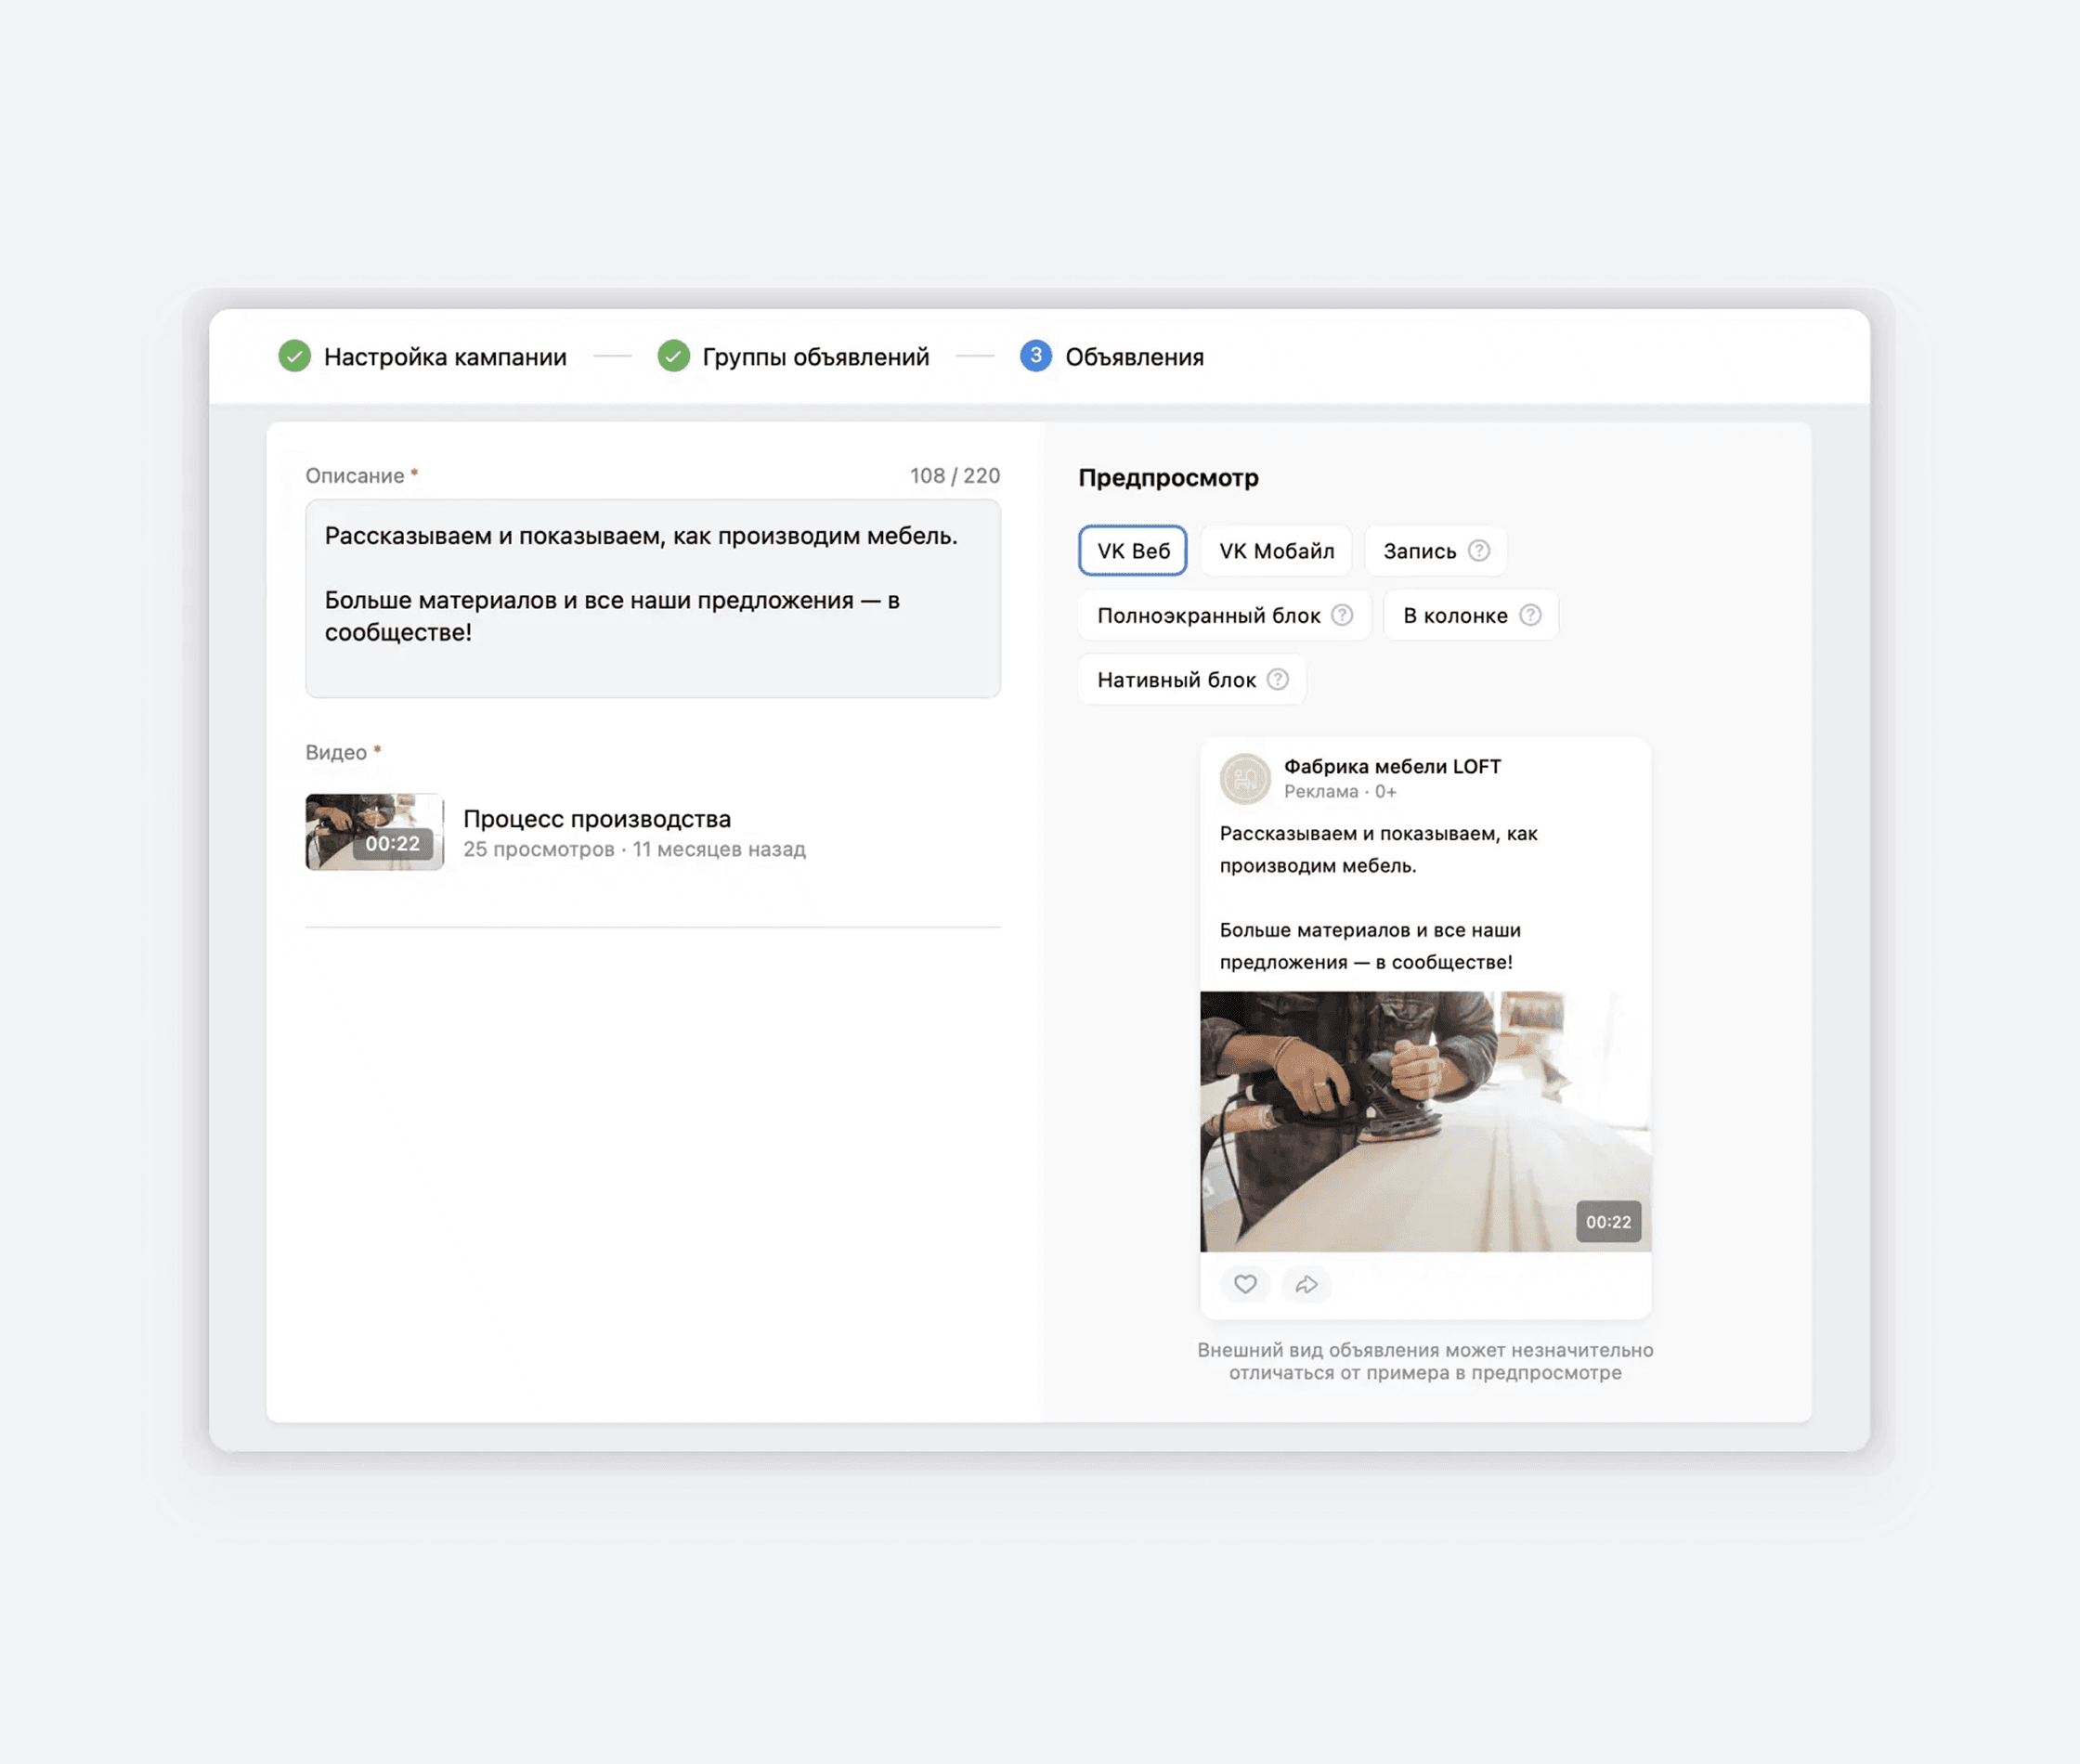The width and height of the screenshot is (2080, 1764).
Task: Click inside the Описание text field
Action: (652, 599)
